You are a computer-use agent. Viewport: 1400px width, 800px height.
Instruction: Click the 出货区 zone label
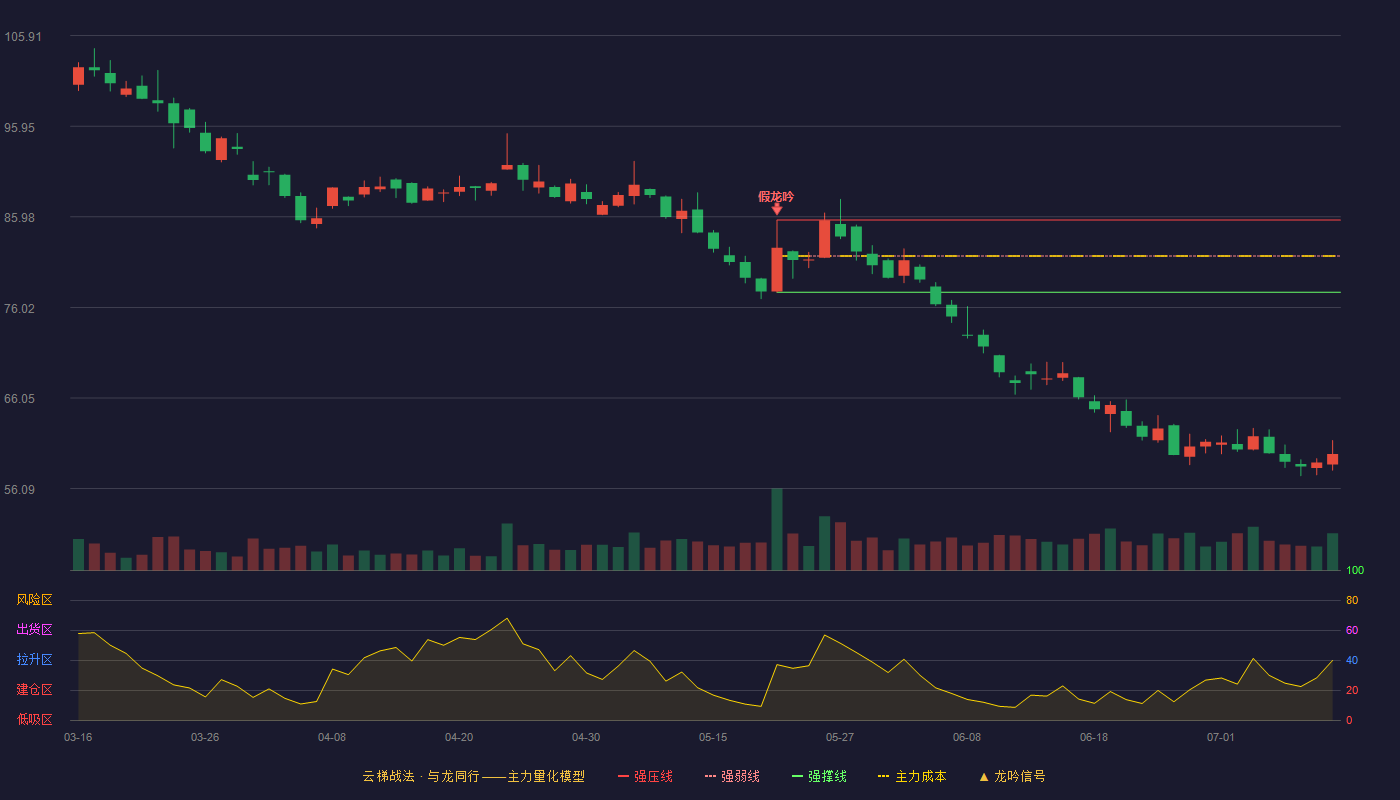(x=34, y=630)
